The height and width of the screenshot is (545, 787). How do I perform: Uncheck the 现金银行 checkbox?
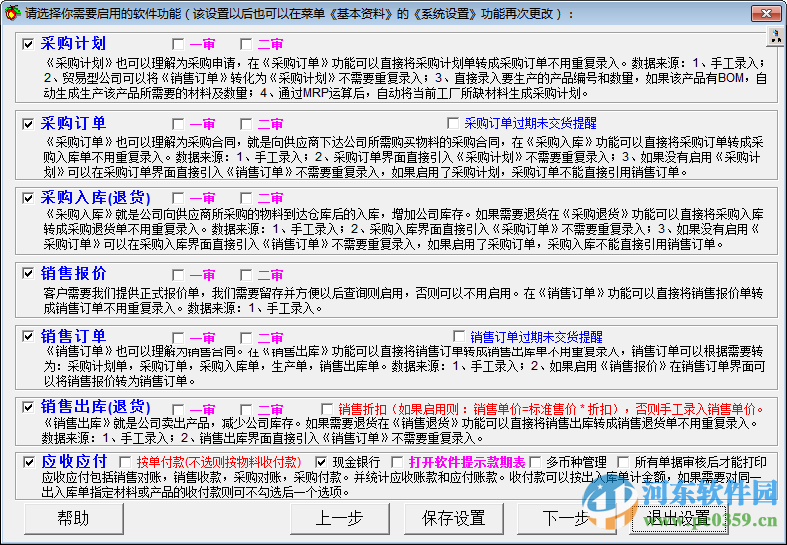point(321,462)
